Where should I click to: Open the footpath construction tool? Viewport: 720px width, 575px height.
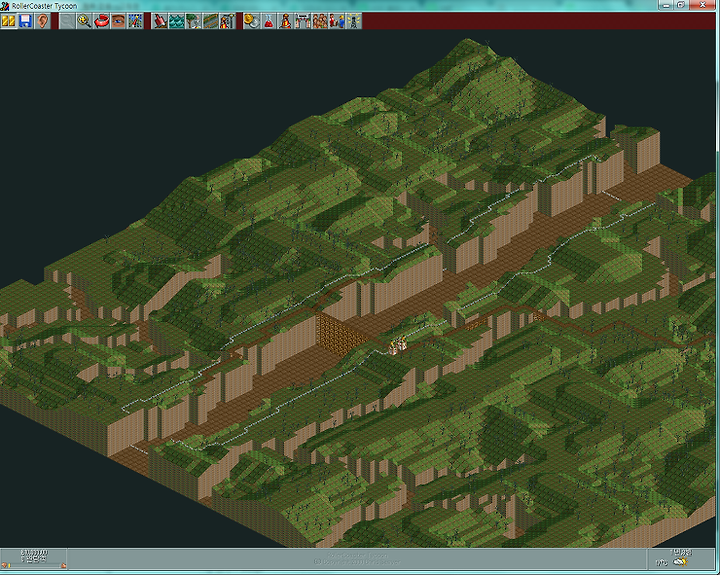pos(211,21)
